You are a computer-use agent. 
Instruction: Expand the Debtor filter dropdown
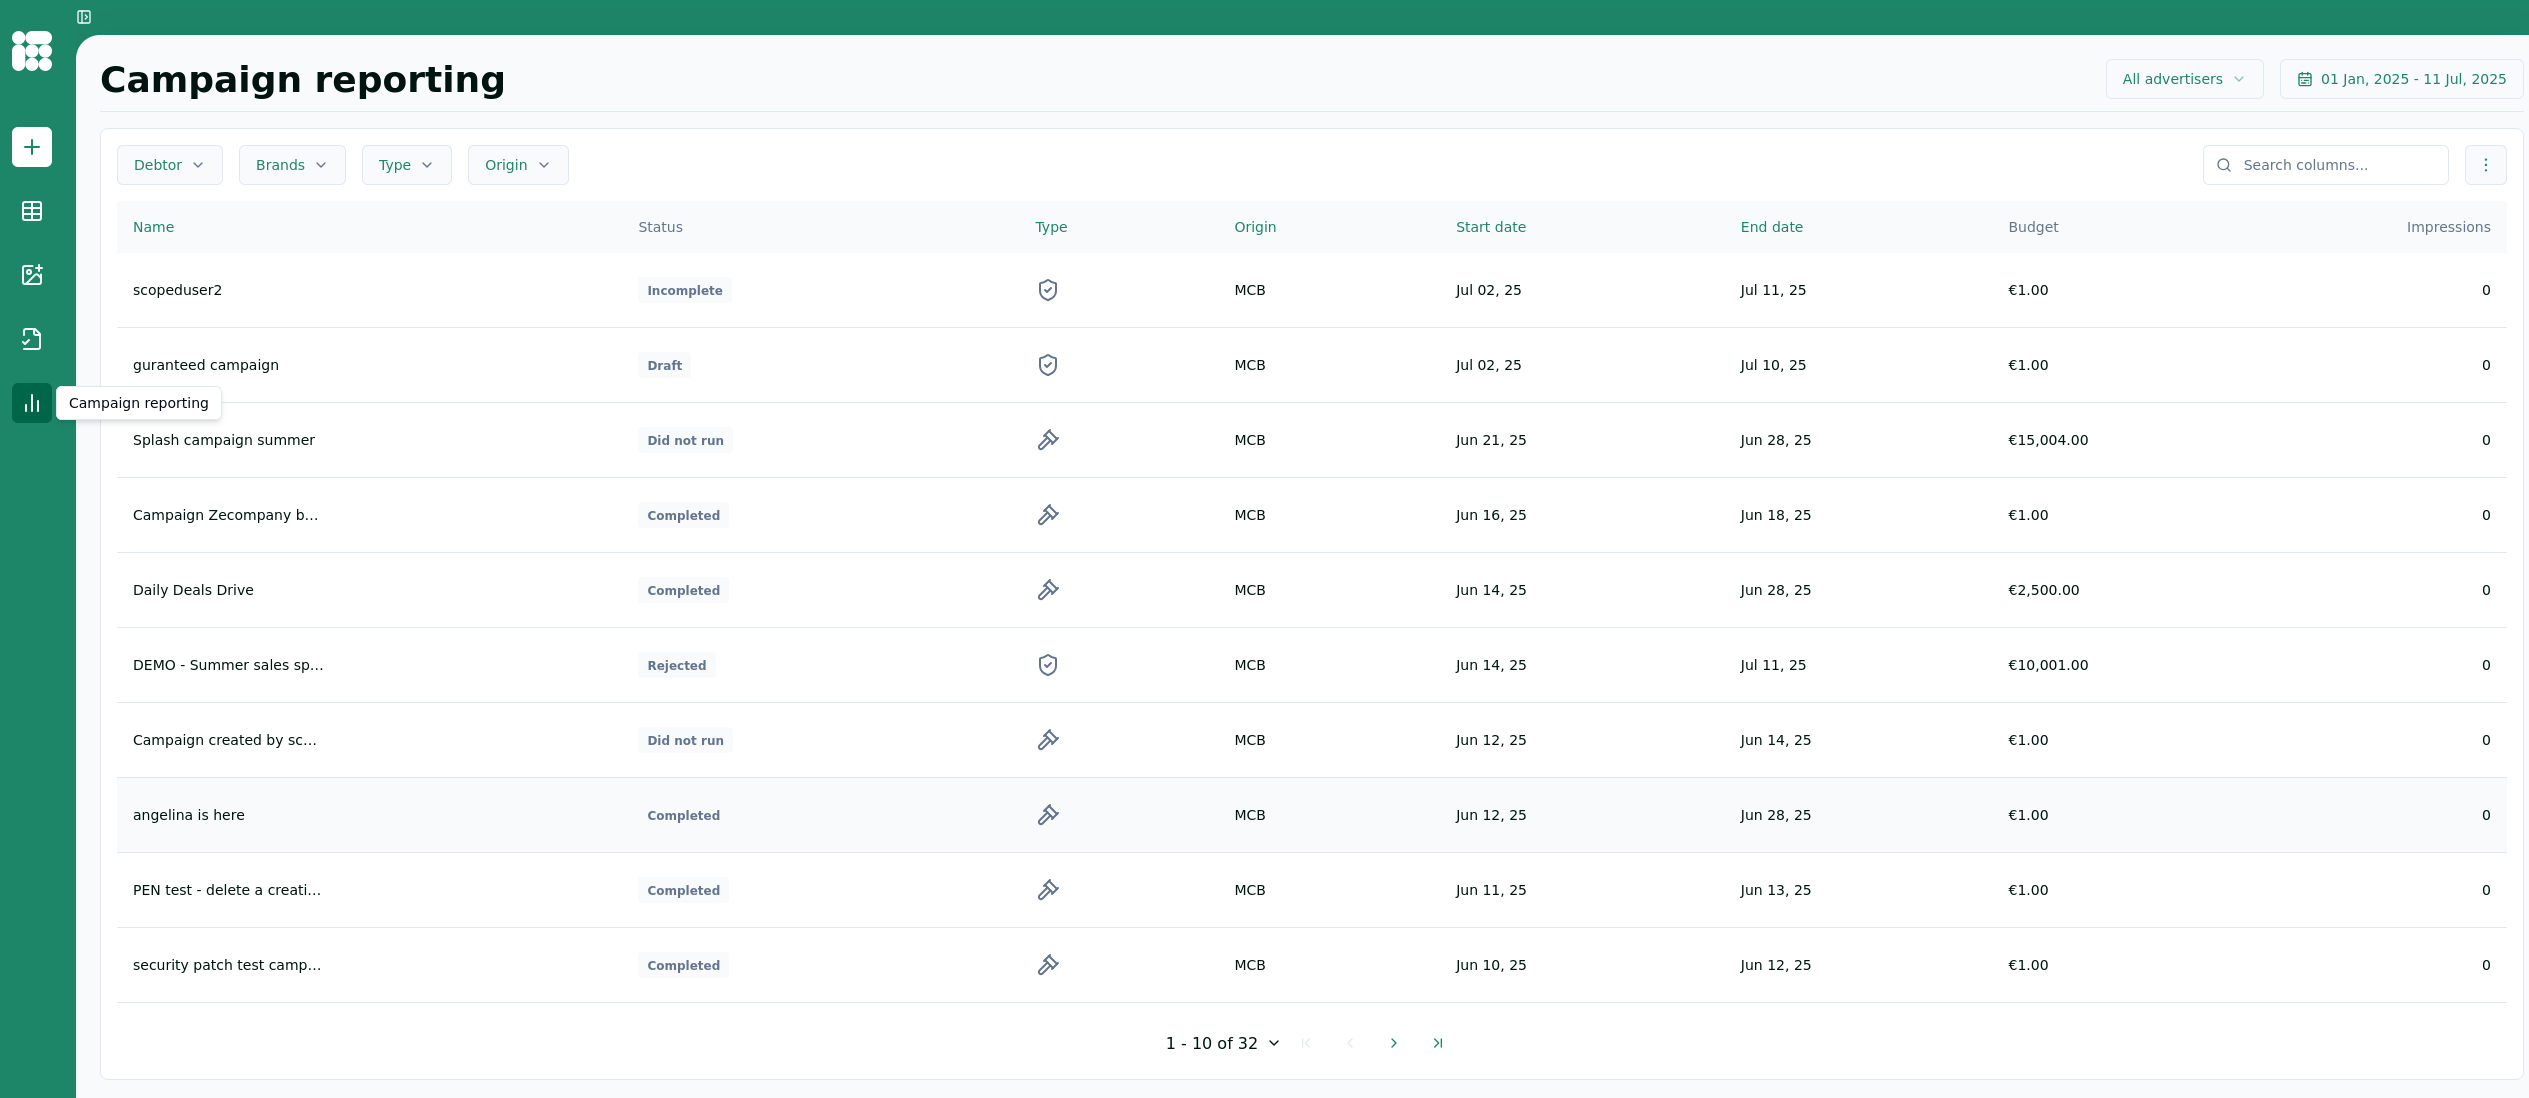pos(169,165)
